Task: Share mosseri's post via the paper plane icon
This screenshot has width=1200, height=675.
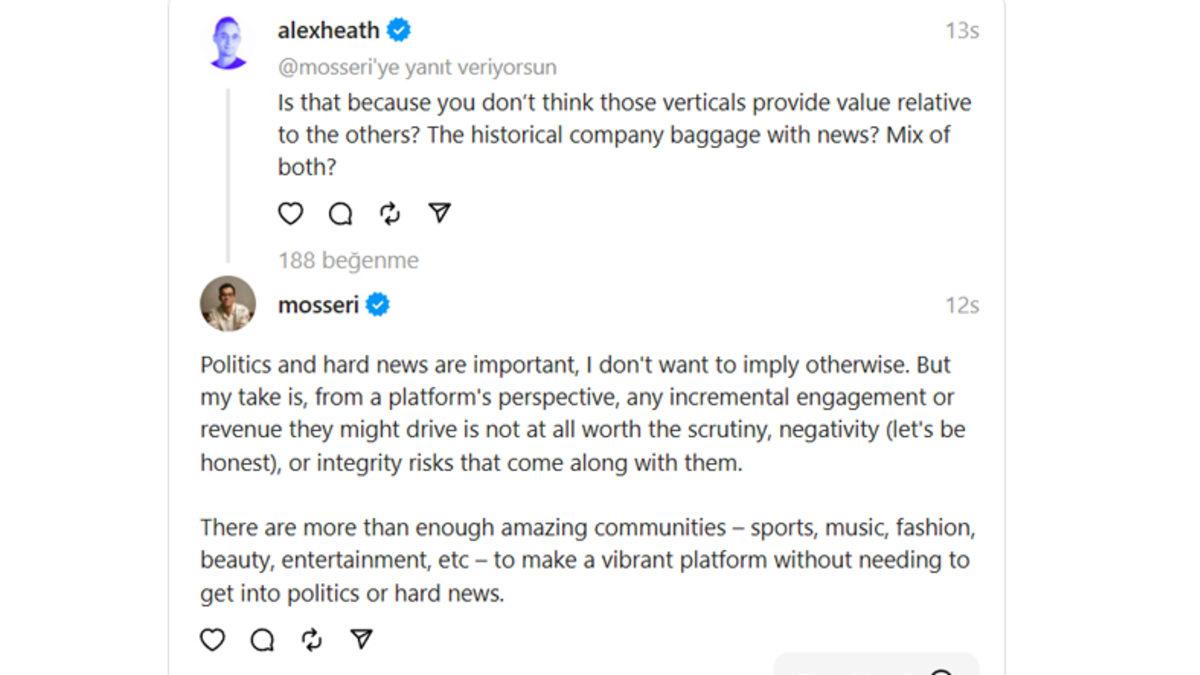Action: pos(362,640)
